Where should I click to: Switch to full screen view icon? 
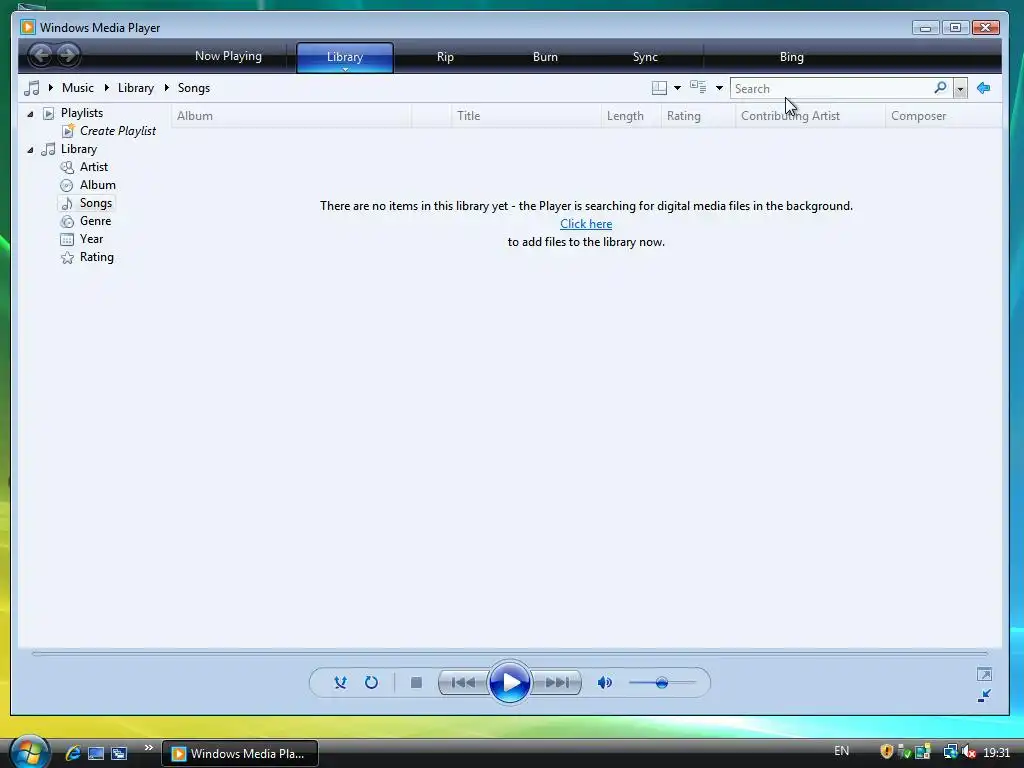point(984,674)
